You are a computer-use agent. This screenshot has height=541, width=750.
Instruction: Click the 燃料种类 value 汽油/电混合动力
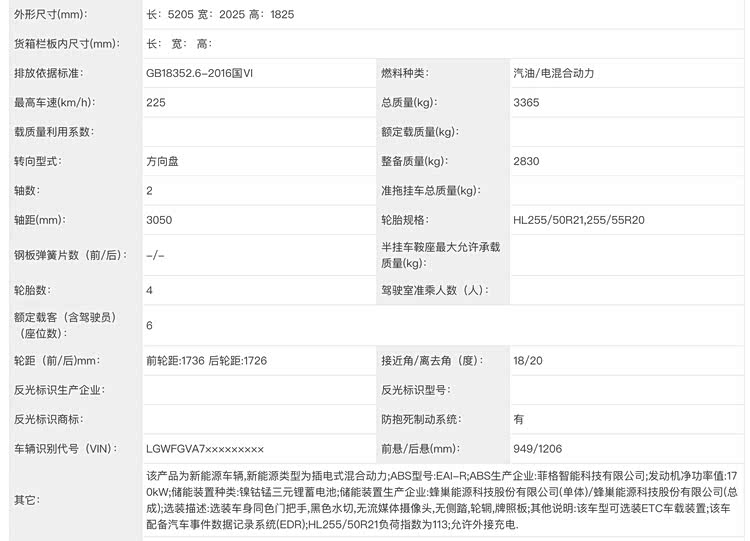point(553,73)
